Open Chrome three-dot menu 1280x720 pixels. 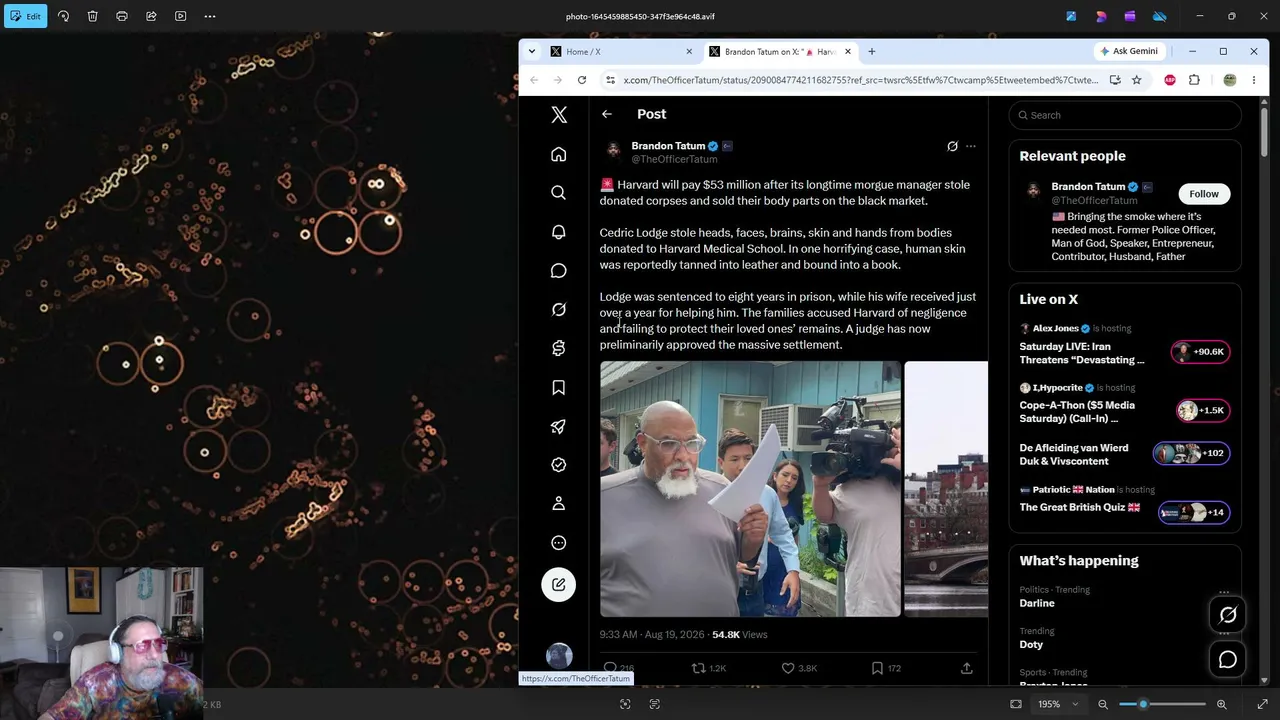coord(1254,80)
